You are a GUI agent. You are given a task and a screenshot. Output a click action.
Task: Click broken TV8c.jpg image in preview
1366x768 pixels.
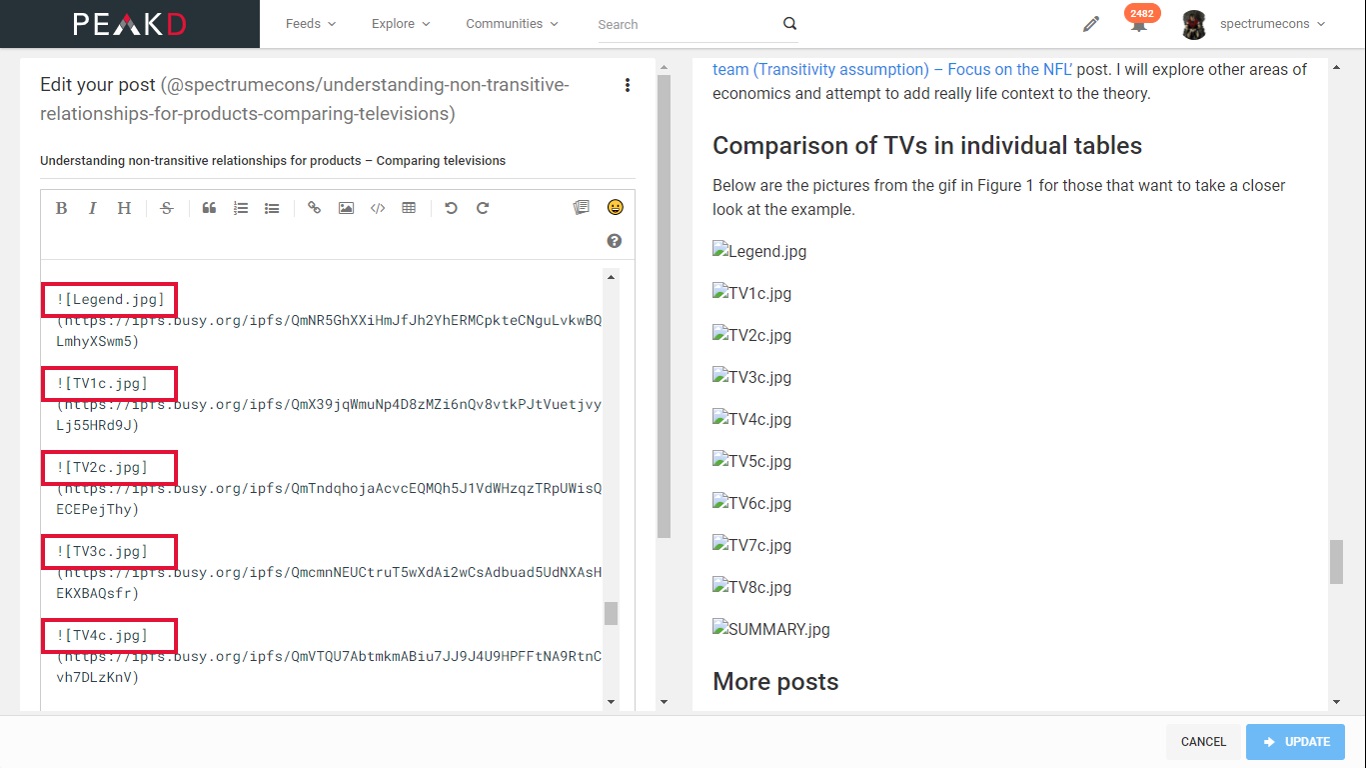tap(752, 587)
